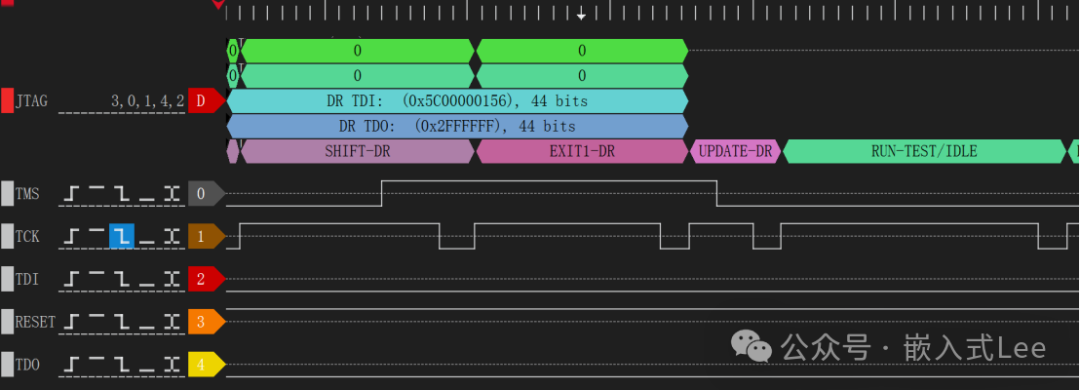1080x390 pixels.
Task: Click channel index 3 badge for RESET
Action: [206, 322]
